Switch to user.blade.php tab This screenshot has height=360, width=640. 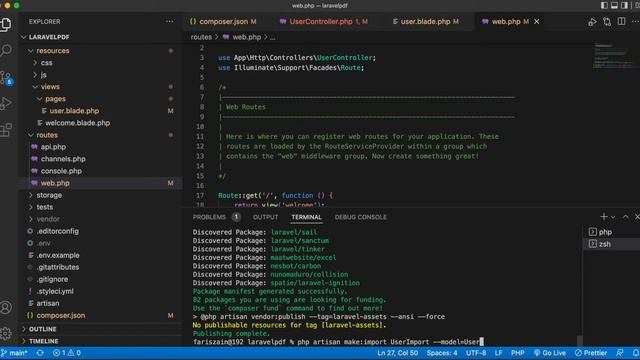[425, 22]
